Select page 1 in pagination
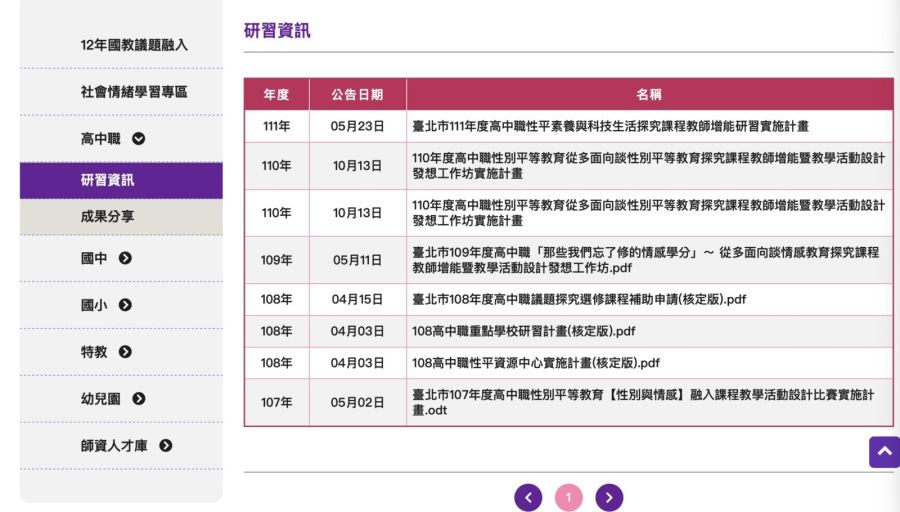The image size is (900, 512). pyautogui.click(x=569, y=498)
